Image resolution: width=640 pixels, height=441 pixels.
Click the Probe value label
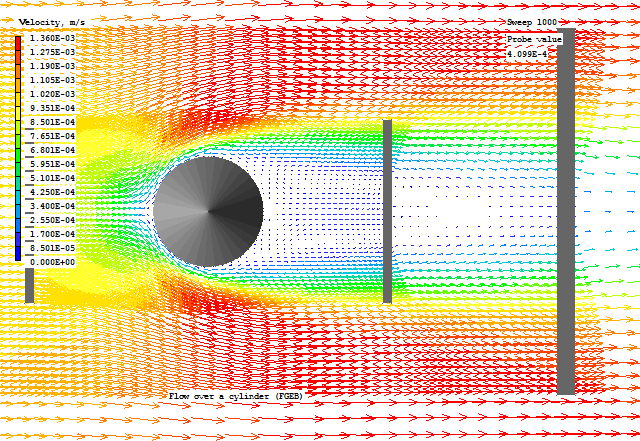(534, 39)
